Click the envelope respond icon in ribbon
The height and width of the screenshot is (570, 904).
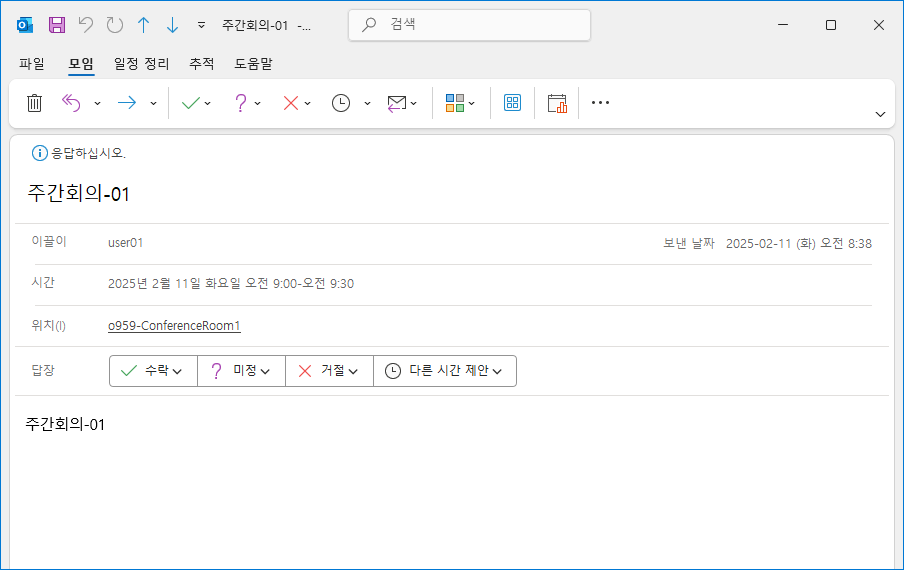tap(397, 104)
